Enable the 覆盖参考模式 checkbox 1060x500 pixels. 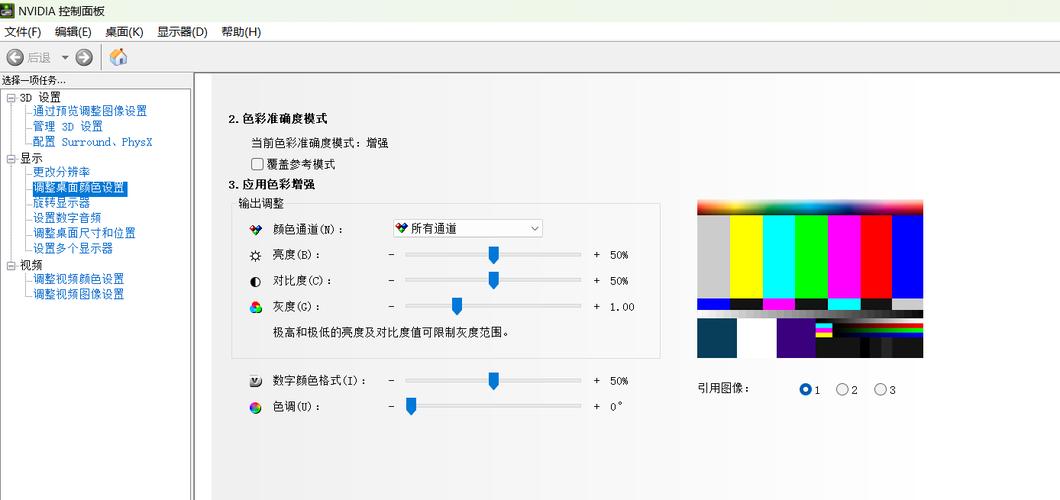coord(257,164)
